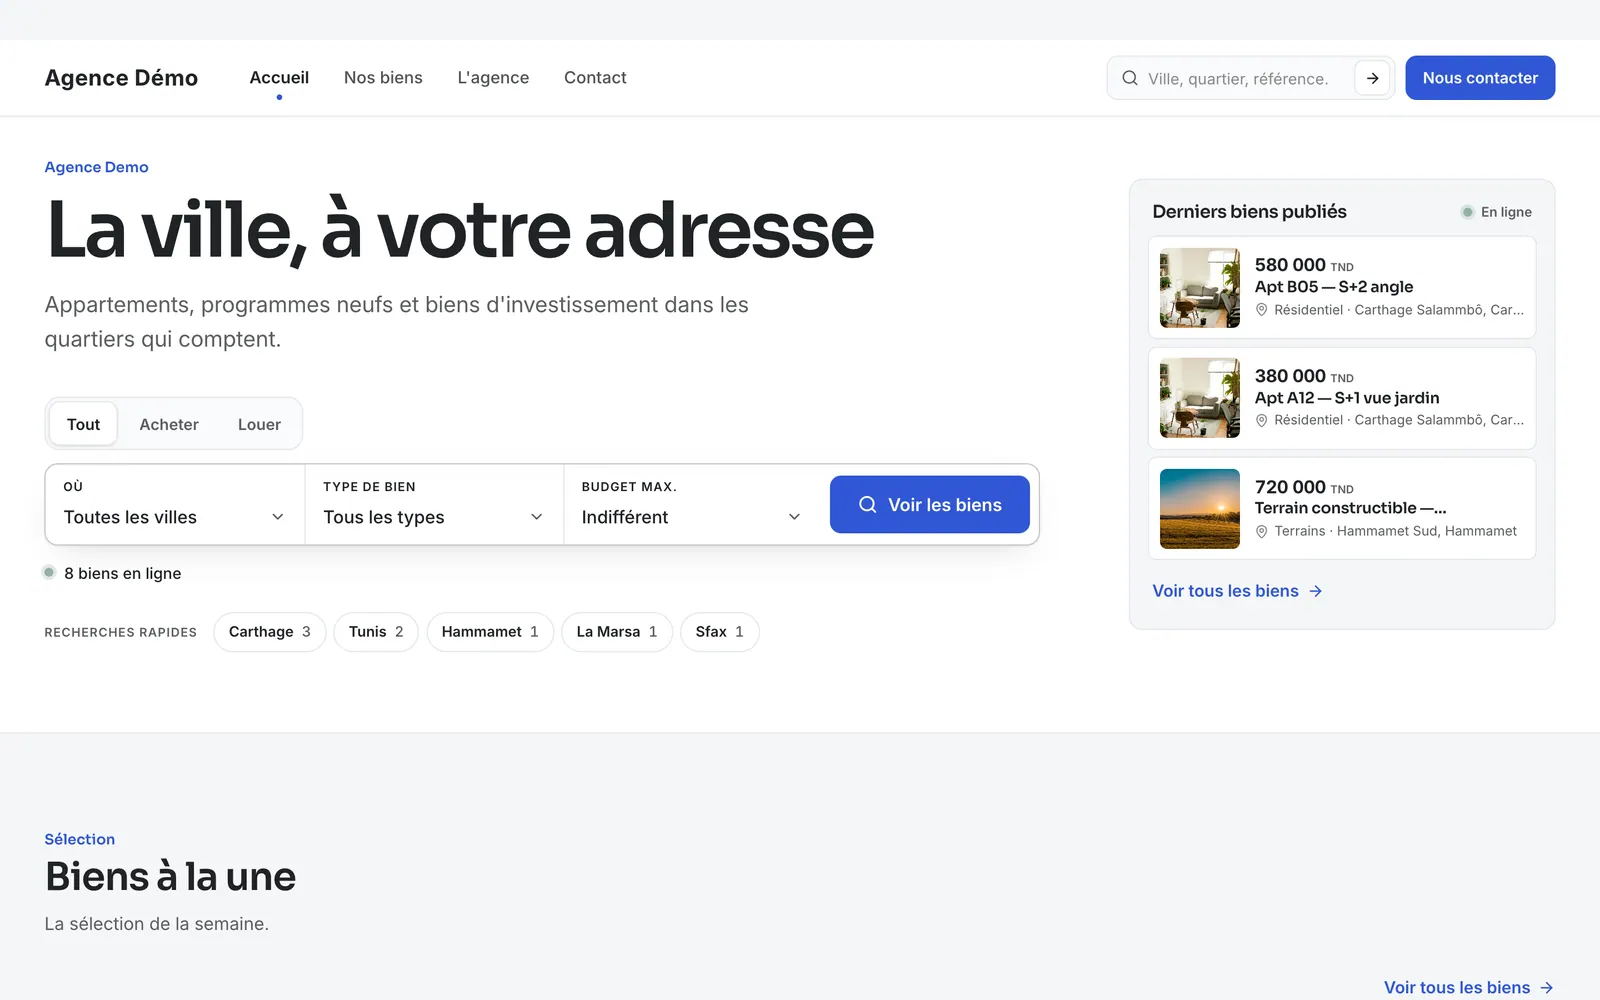Open the Tous les types dropdown

coord(434,505)
